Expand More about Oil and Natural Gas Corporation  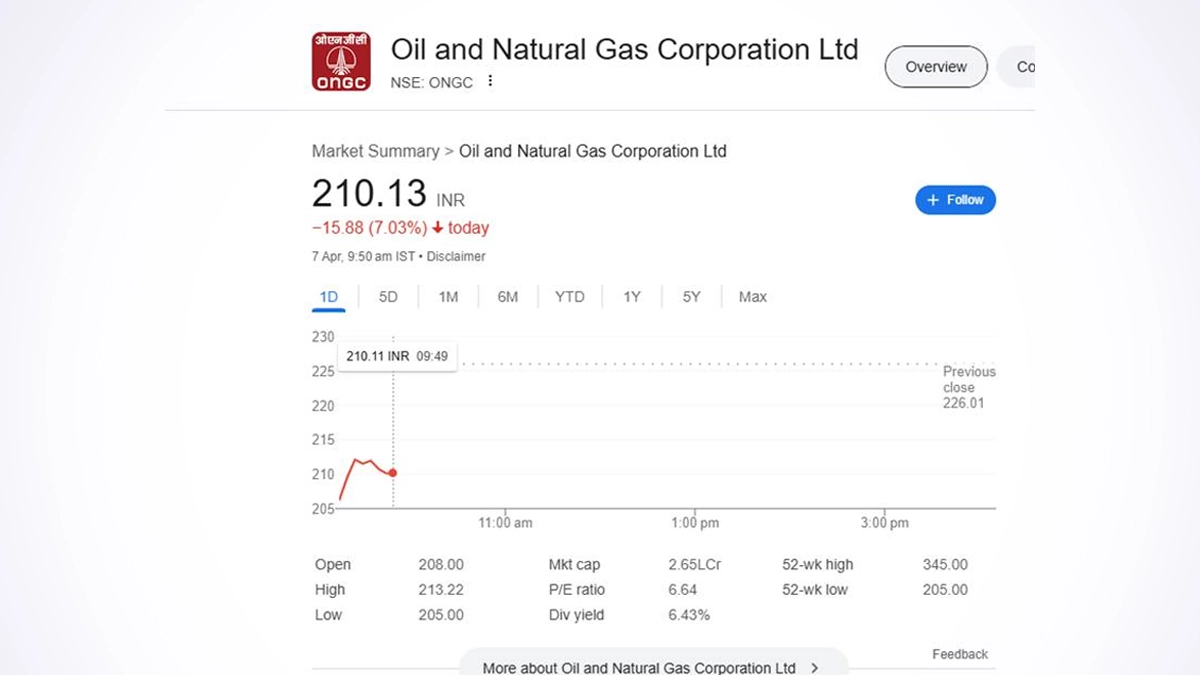tap(650, 666)
